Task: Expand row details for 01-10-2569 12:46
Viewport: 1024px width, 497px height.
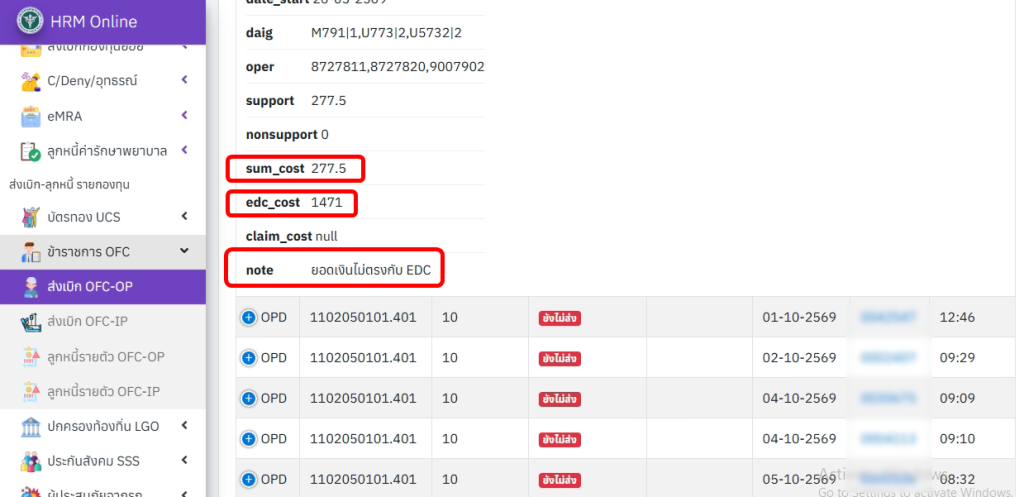Action: [x=248, y=317]
